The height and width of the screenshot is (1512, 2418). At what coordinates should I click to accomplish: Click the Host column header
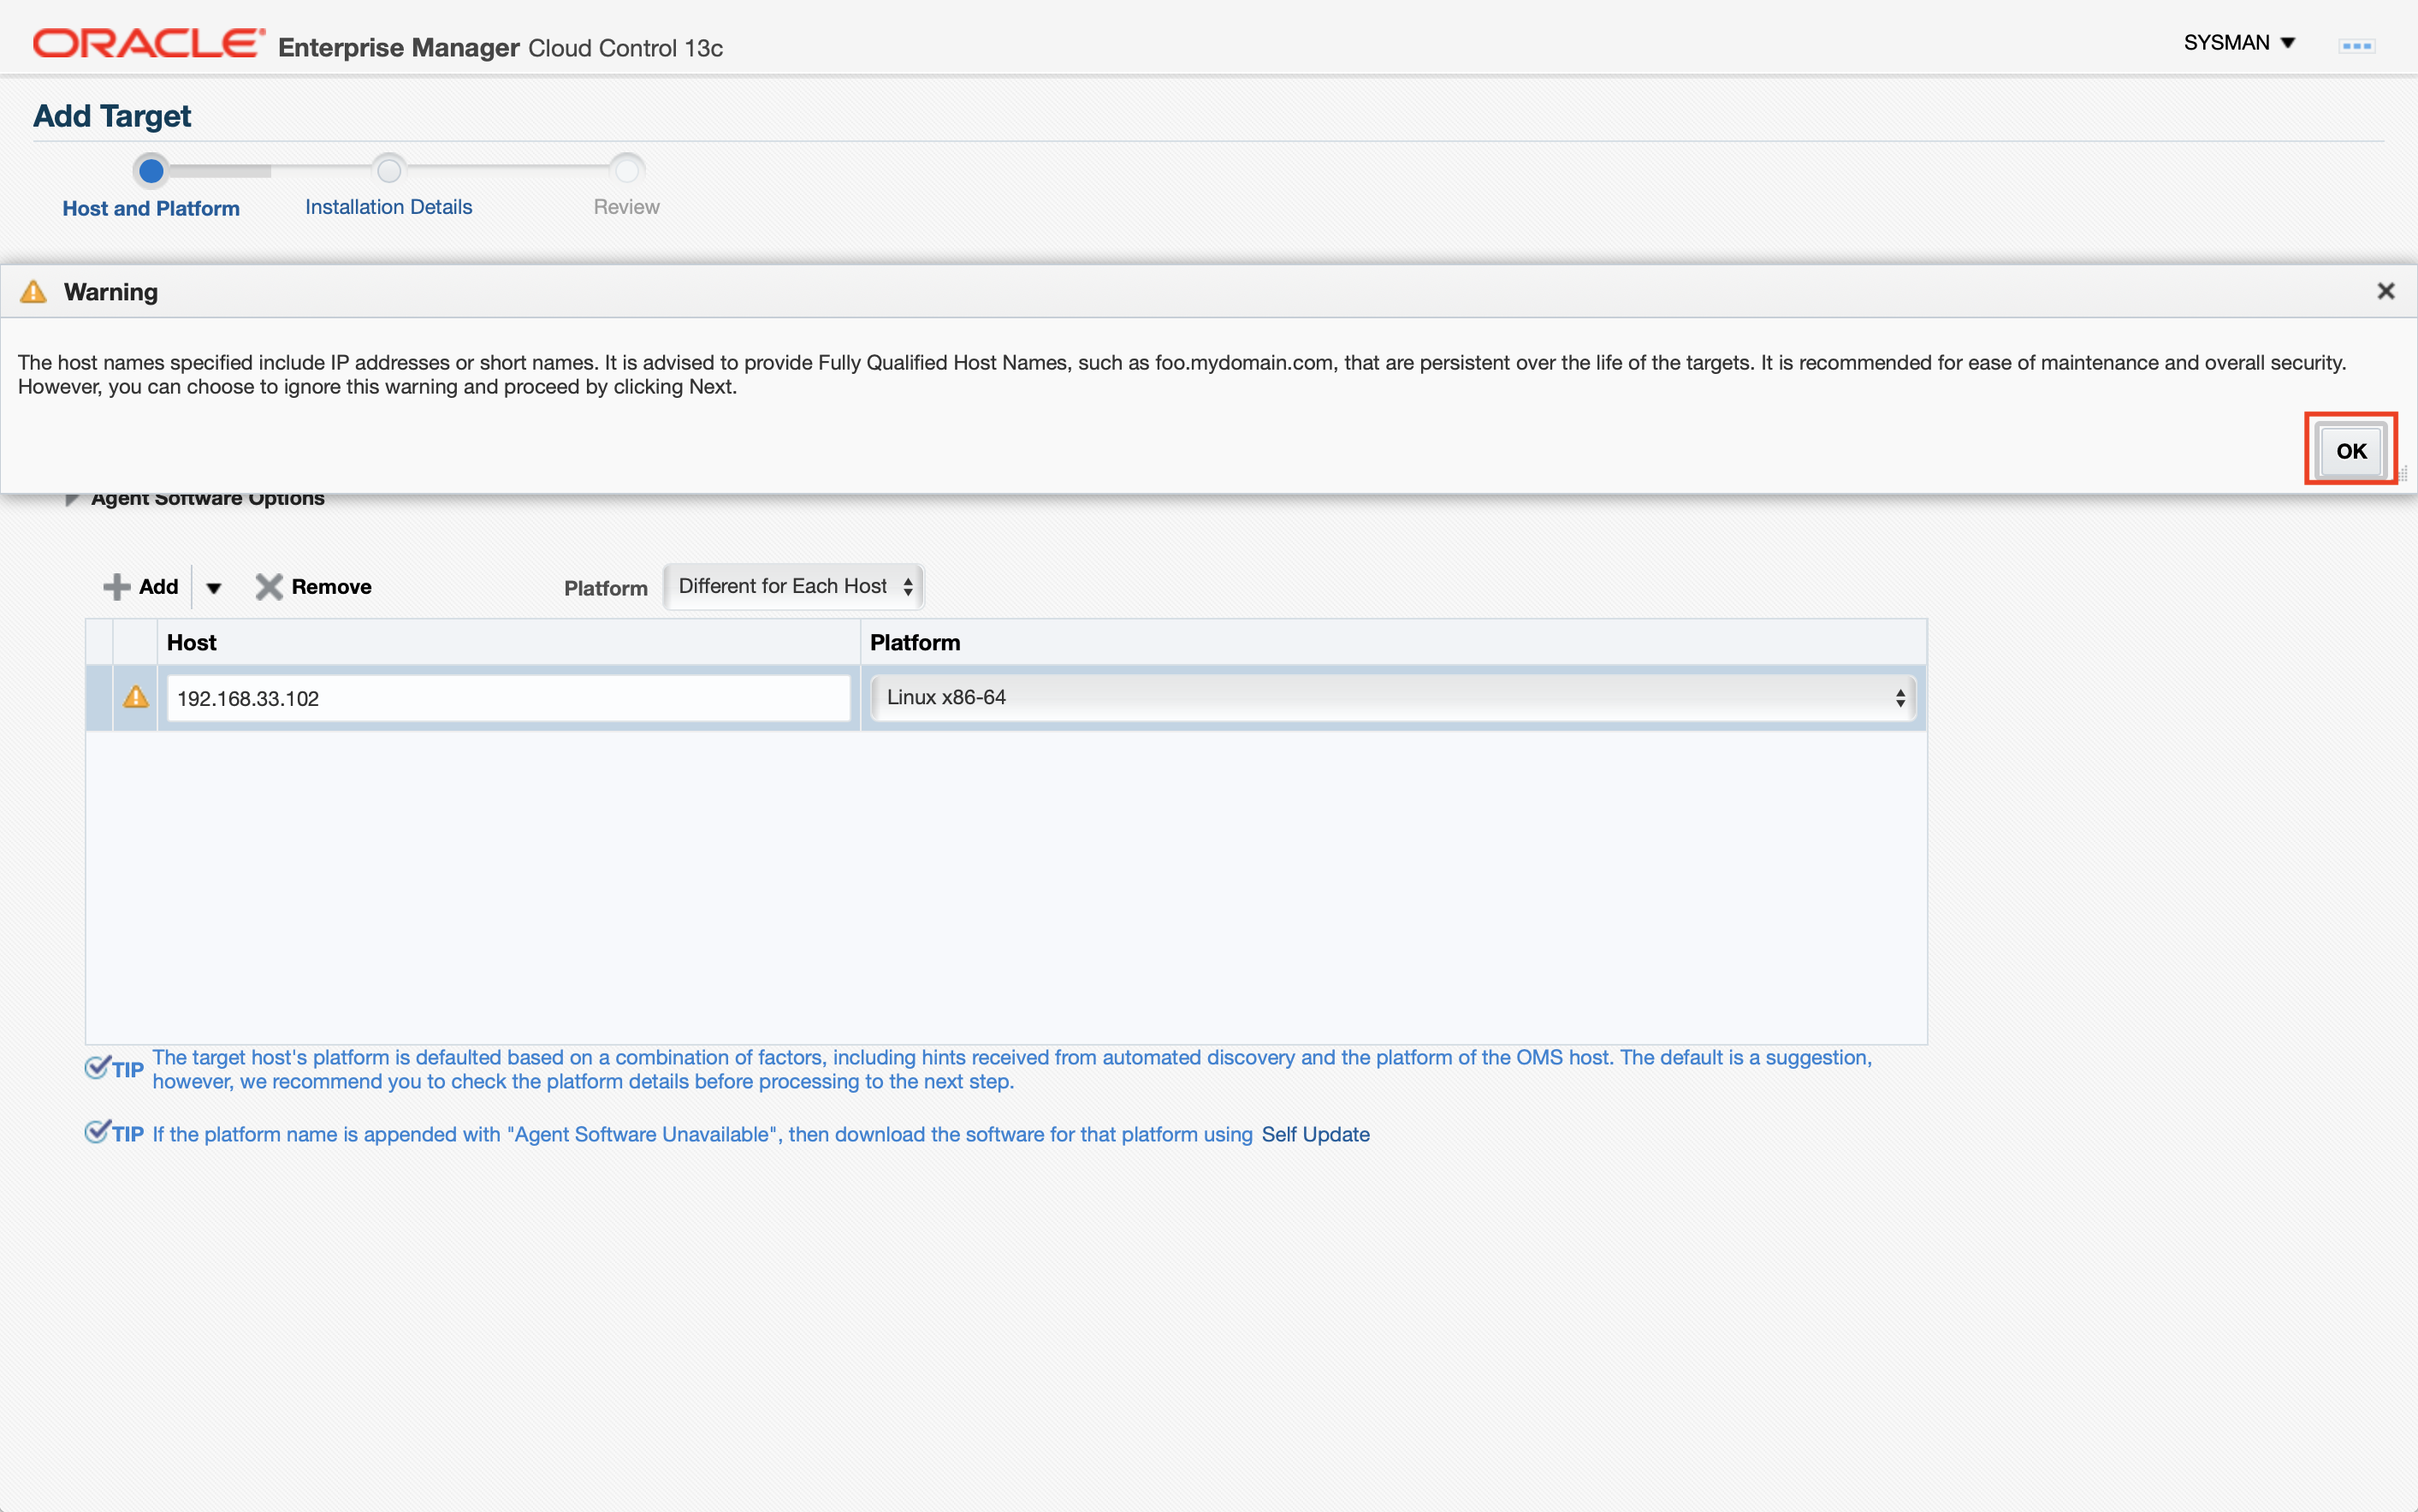pyautogui.click(x=508, y=642)
